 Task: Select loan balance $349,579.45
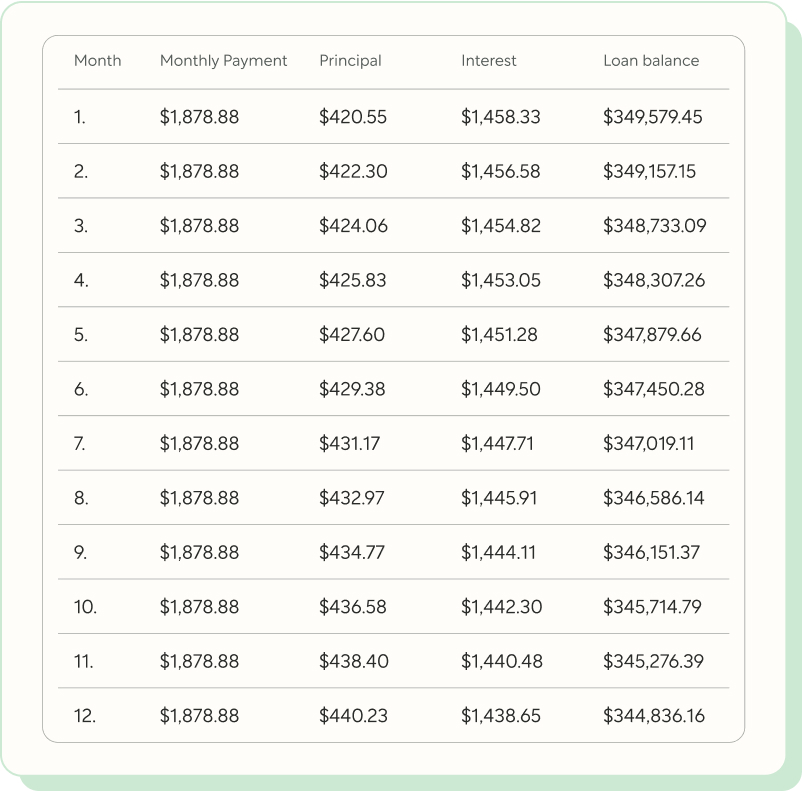tap(653, 117)
